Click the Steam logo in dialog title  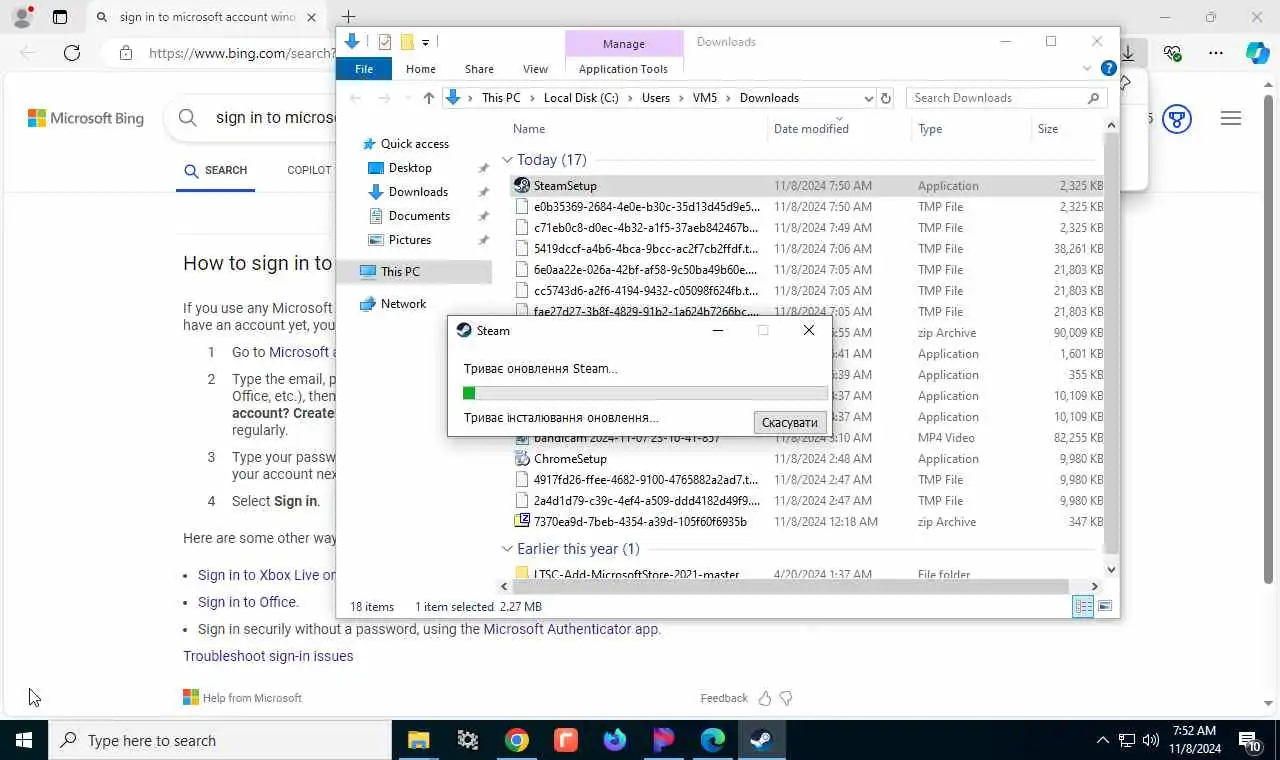464,331
